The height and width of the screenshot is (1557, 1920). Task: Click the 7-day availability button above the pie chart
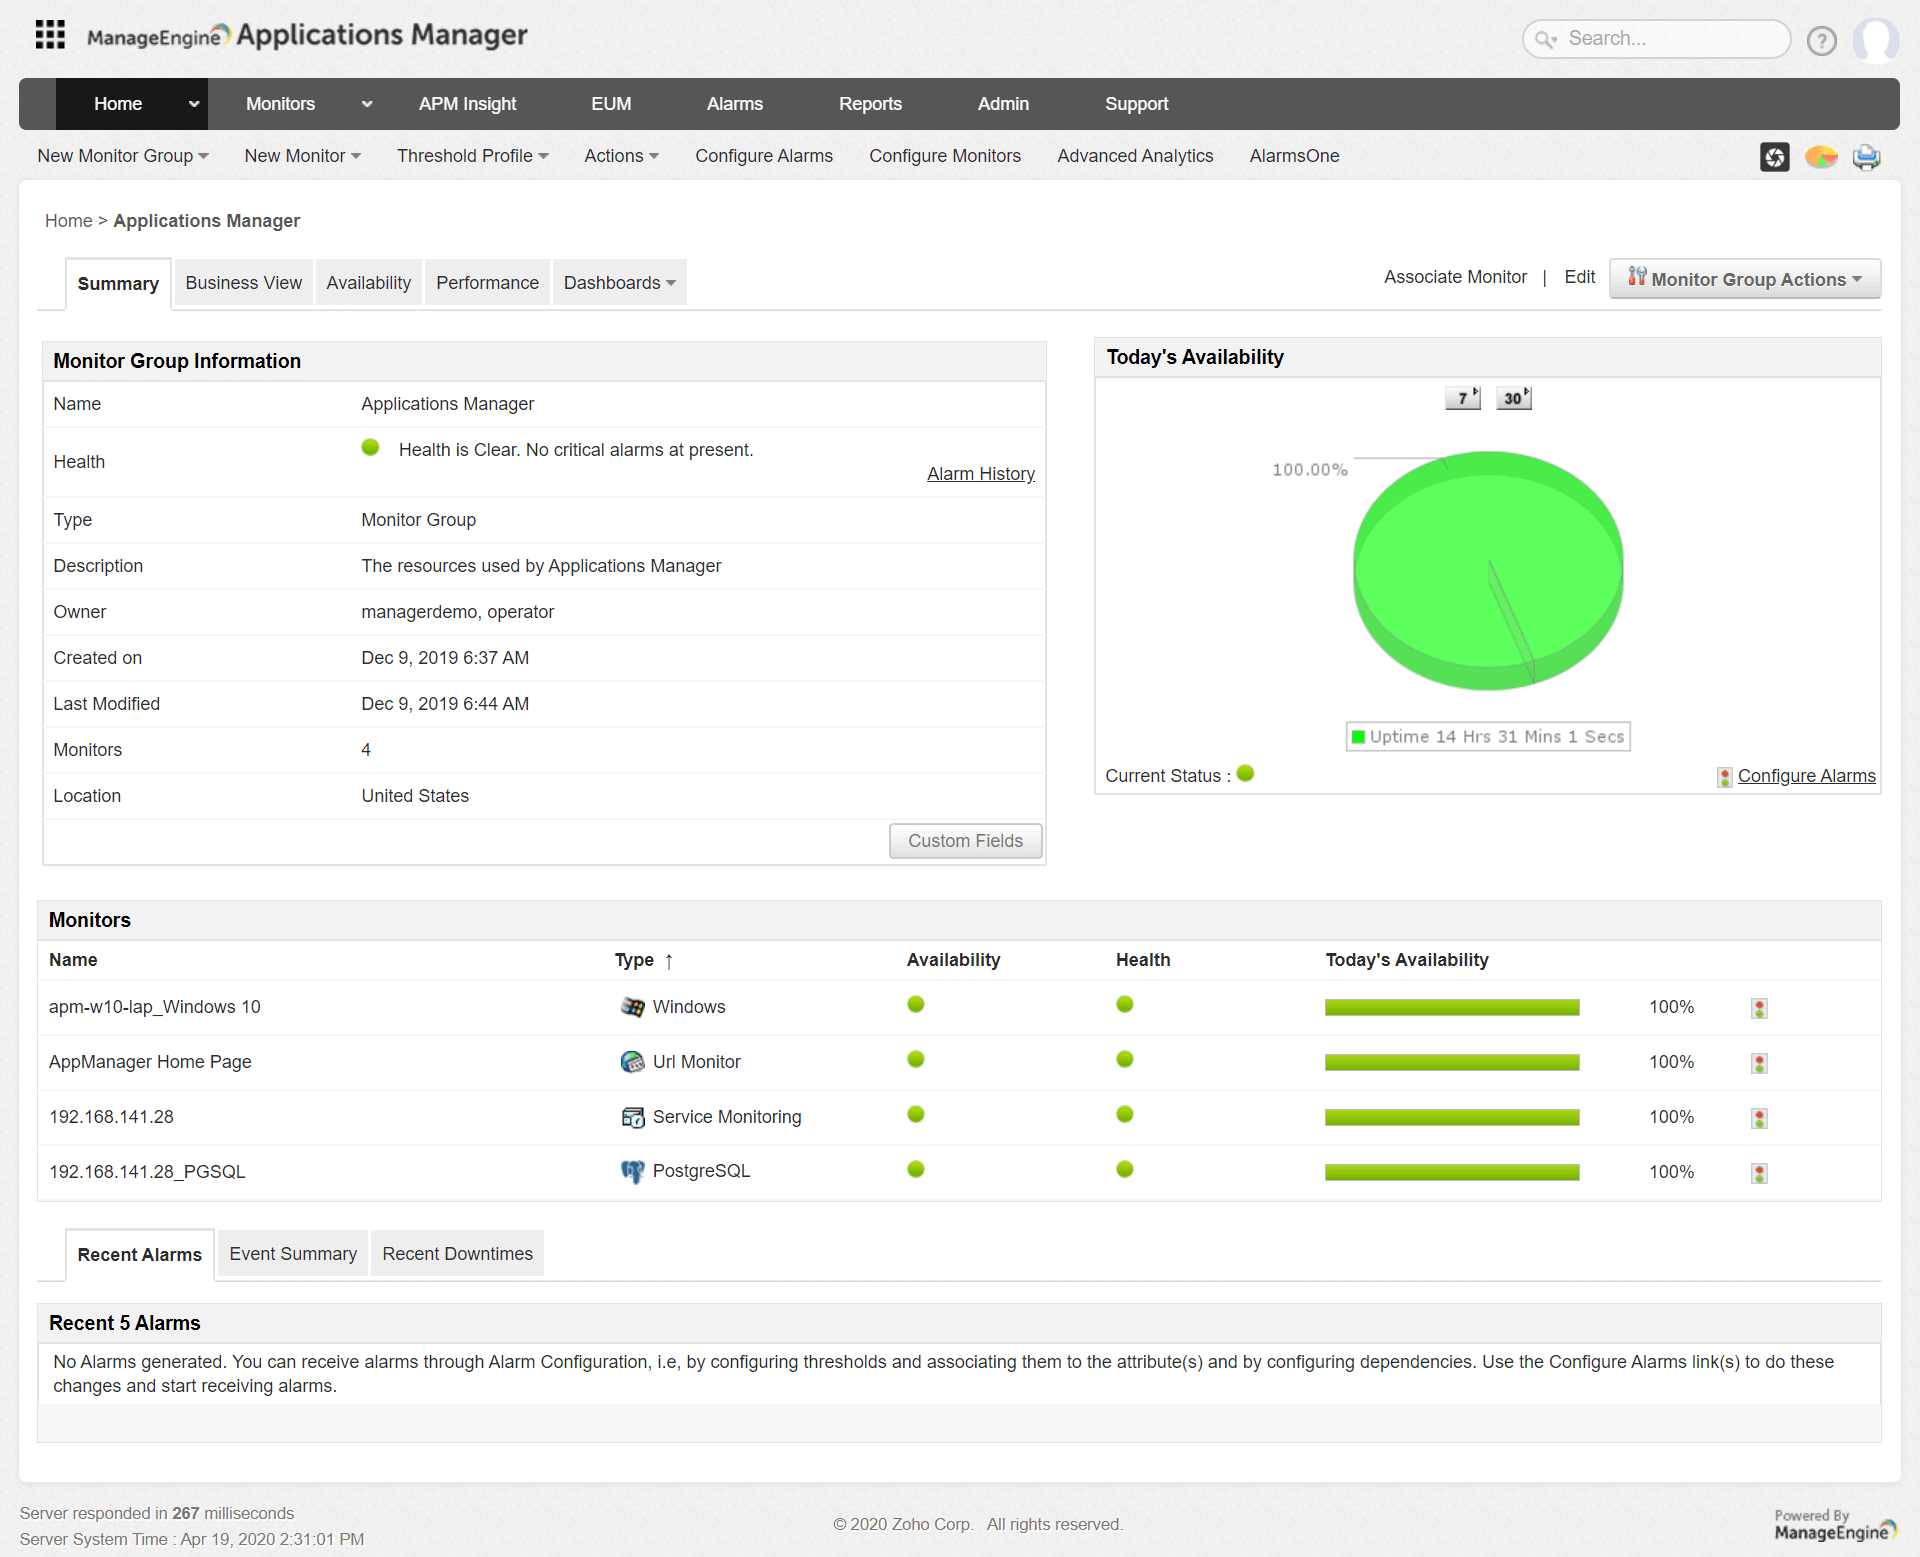tap(1462, 397)
